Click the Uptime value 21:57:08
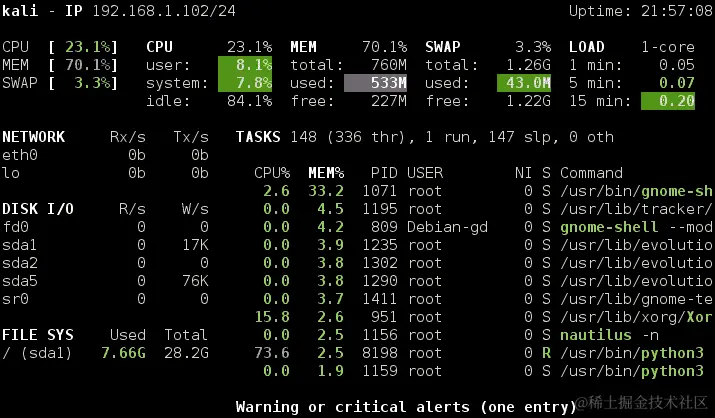Viewport: 715px width, 418px height. pos(677,10)
